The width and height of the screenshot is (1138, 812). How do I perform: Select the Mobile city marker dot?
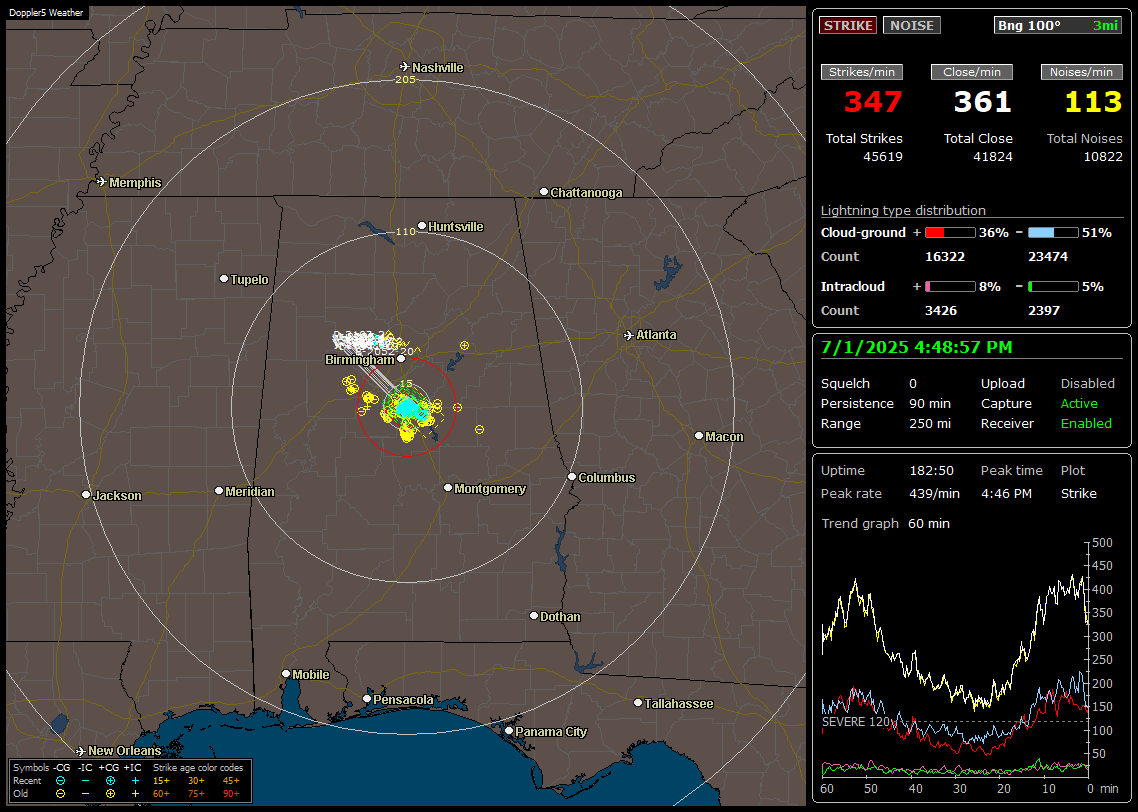coord(286,673)
